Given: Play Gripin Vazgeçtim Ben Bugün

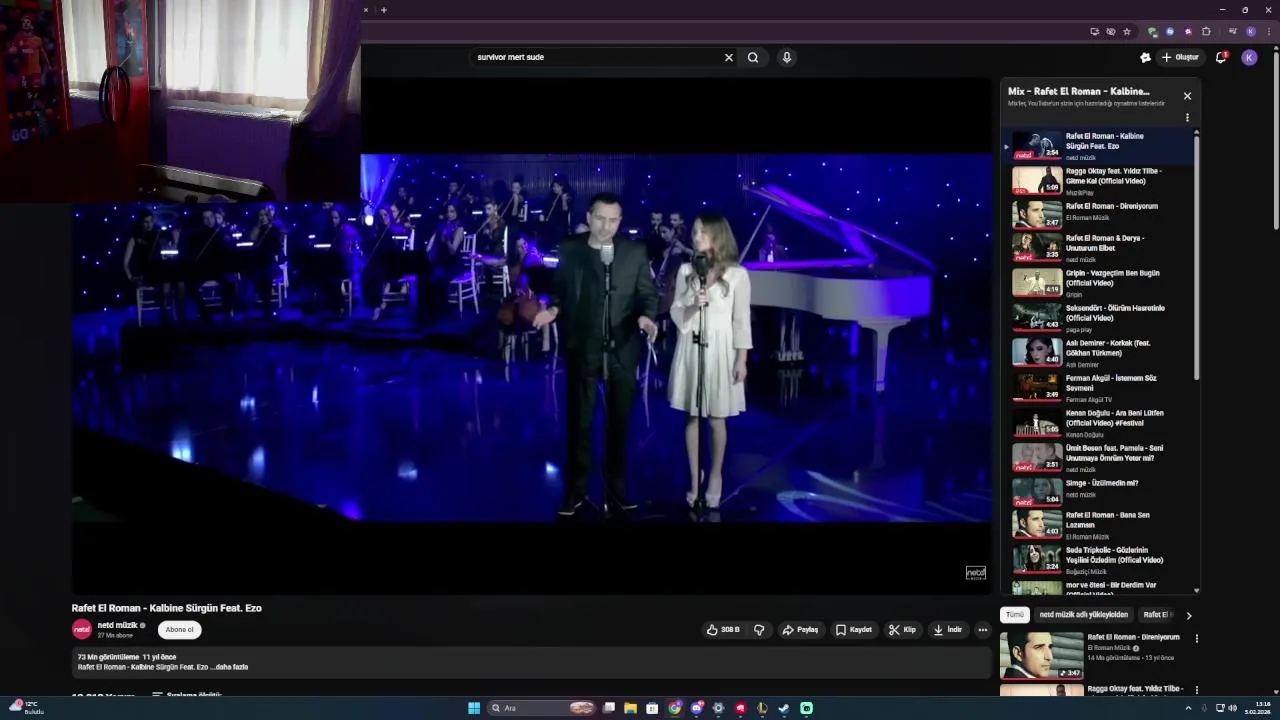Looking at the screenshot, I should coord(1100,283).
